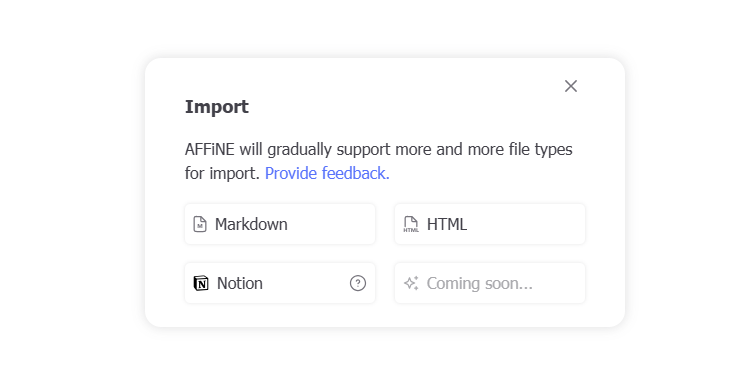Click the sparkle icon beside Coming soon
This screenshot has height=383, width=752.
click(x=411, y=283)
